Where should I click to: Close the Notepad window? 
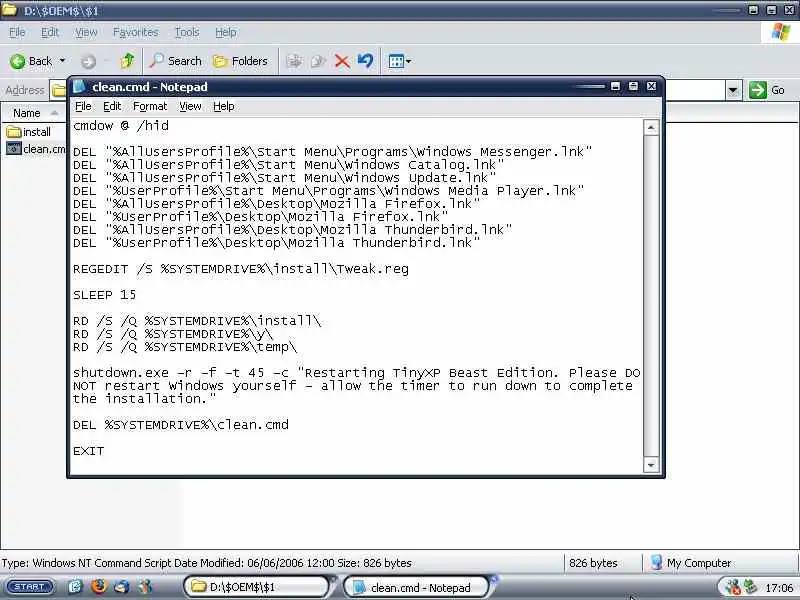pos(651,86)
